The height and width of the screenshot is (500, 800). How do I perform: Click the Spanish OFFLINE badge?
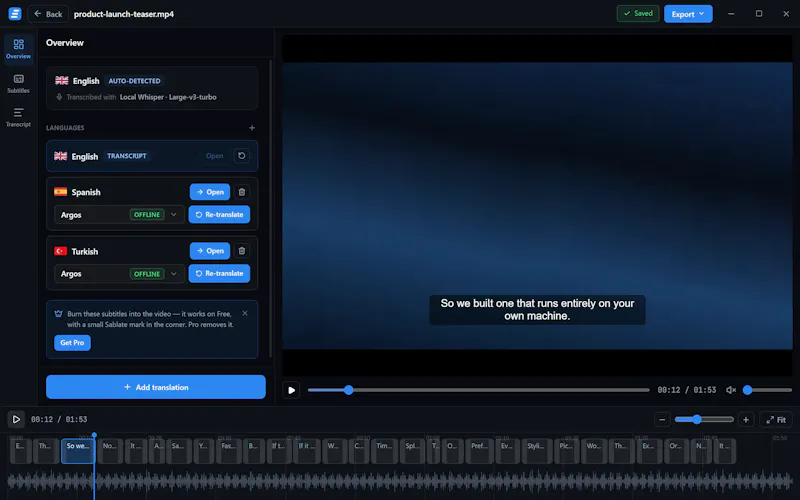(147, 215)
